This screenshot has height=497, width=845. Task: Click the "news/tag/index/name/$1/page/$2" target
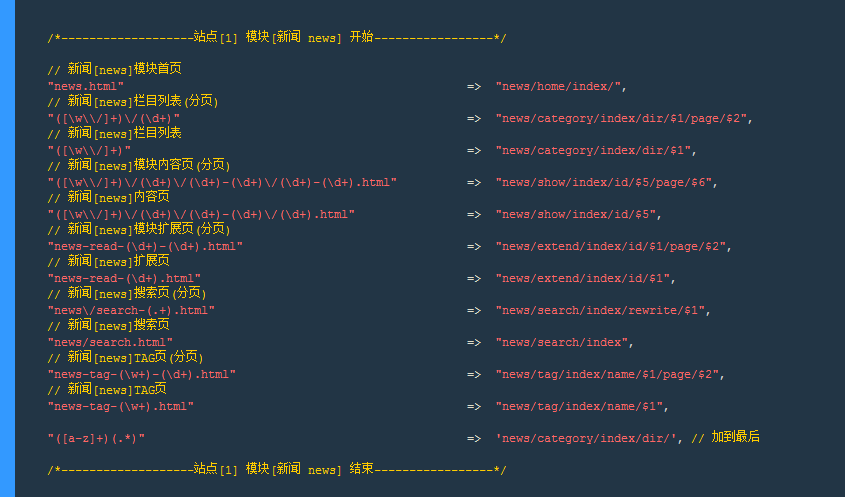(x=608, y=375)
